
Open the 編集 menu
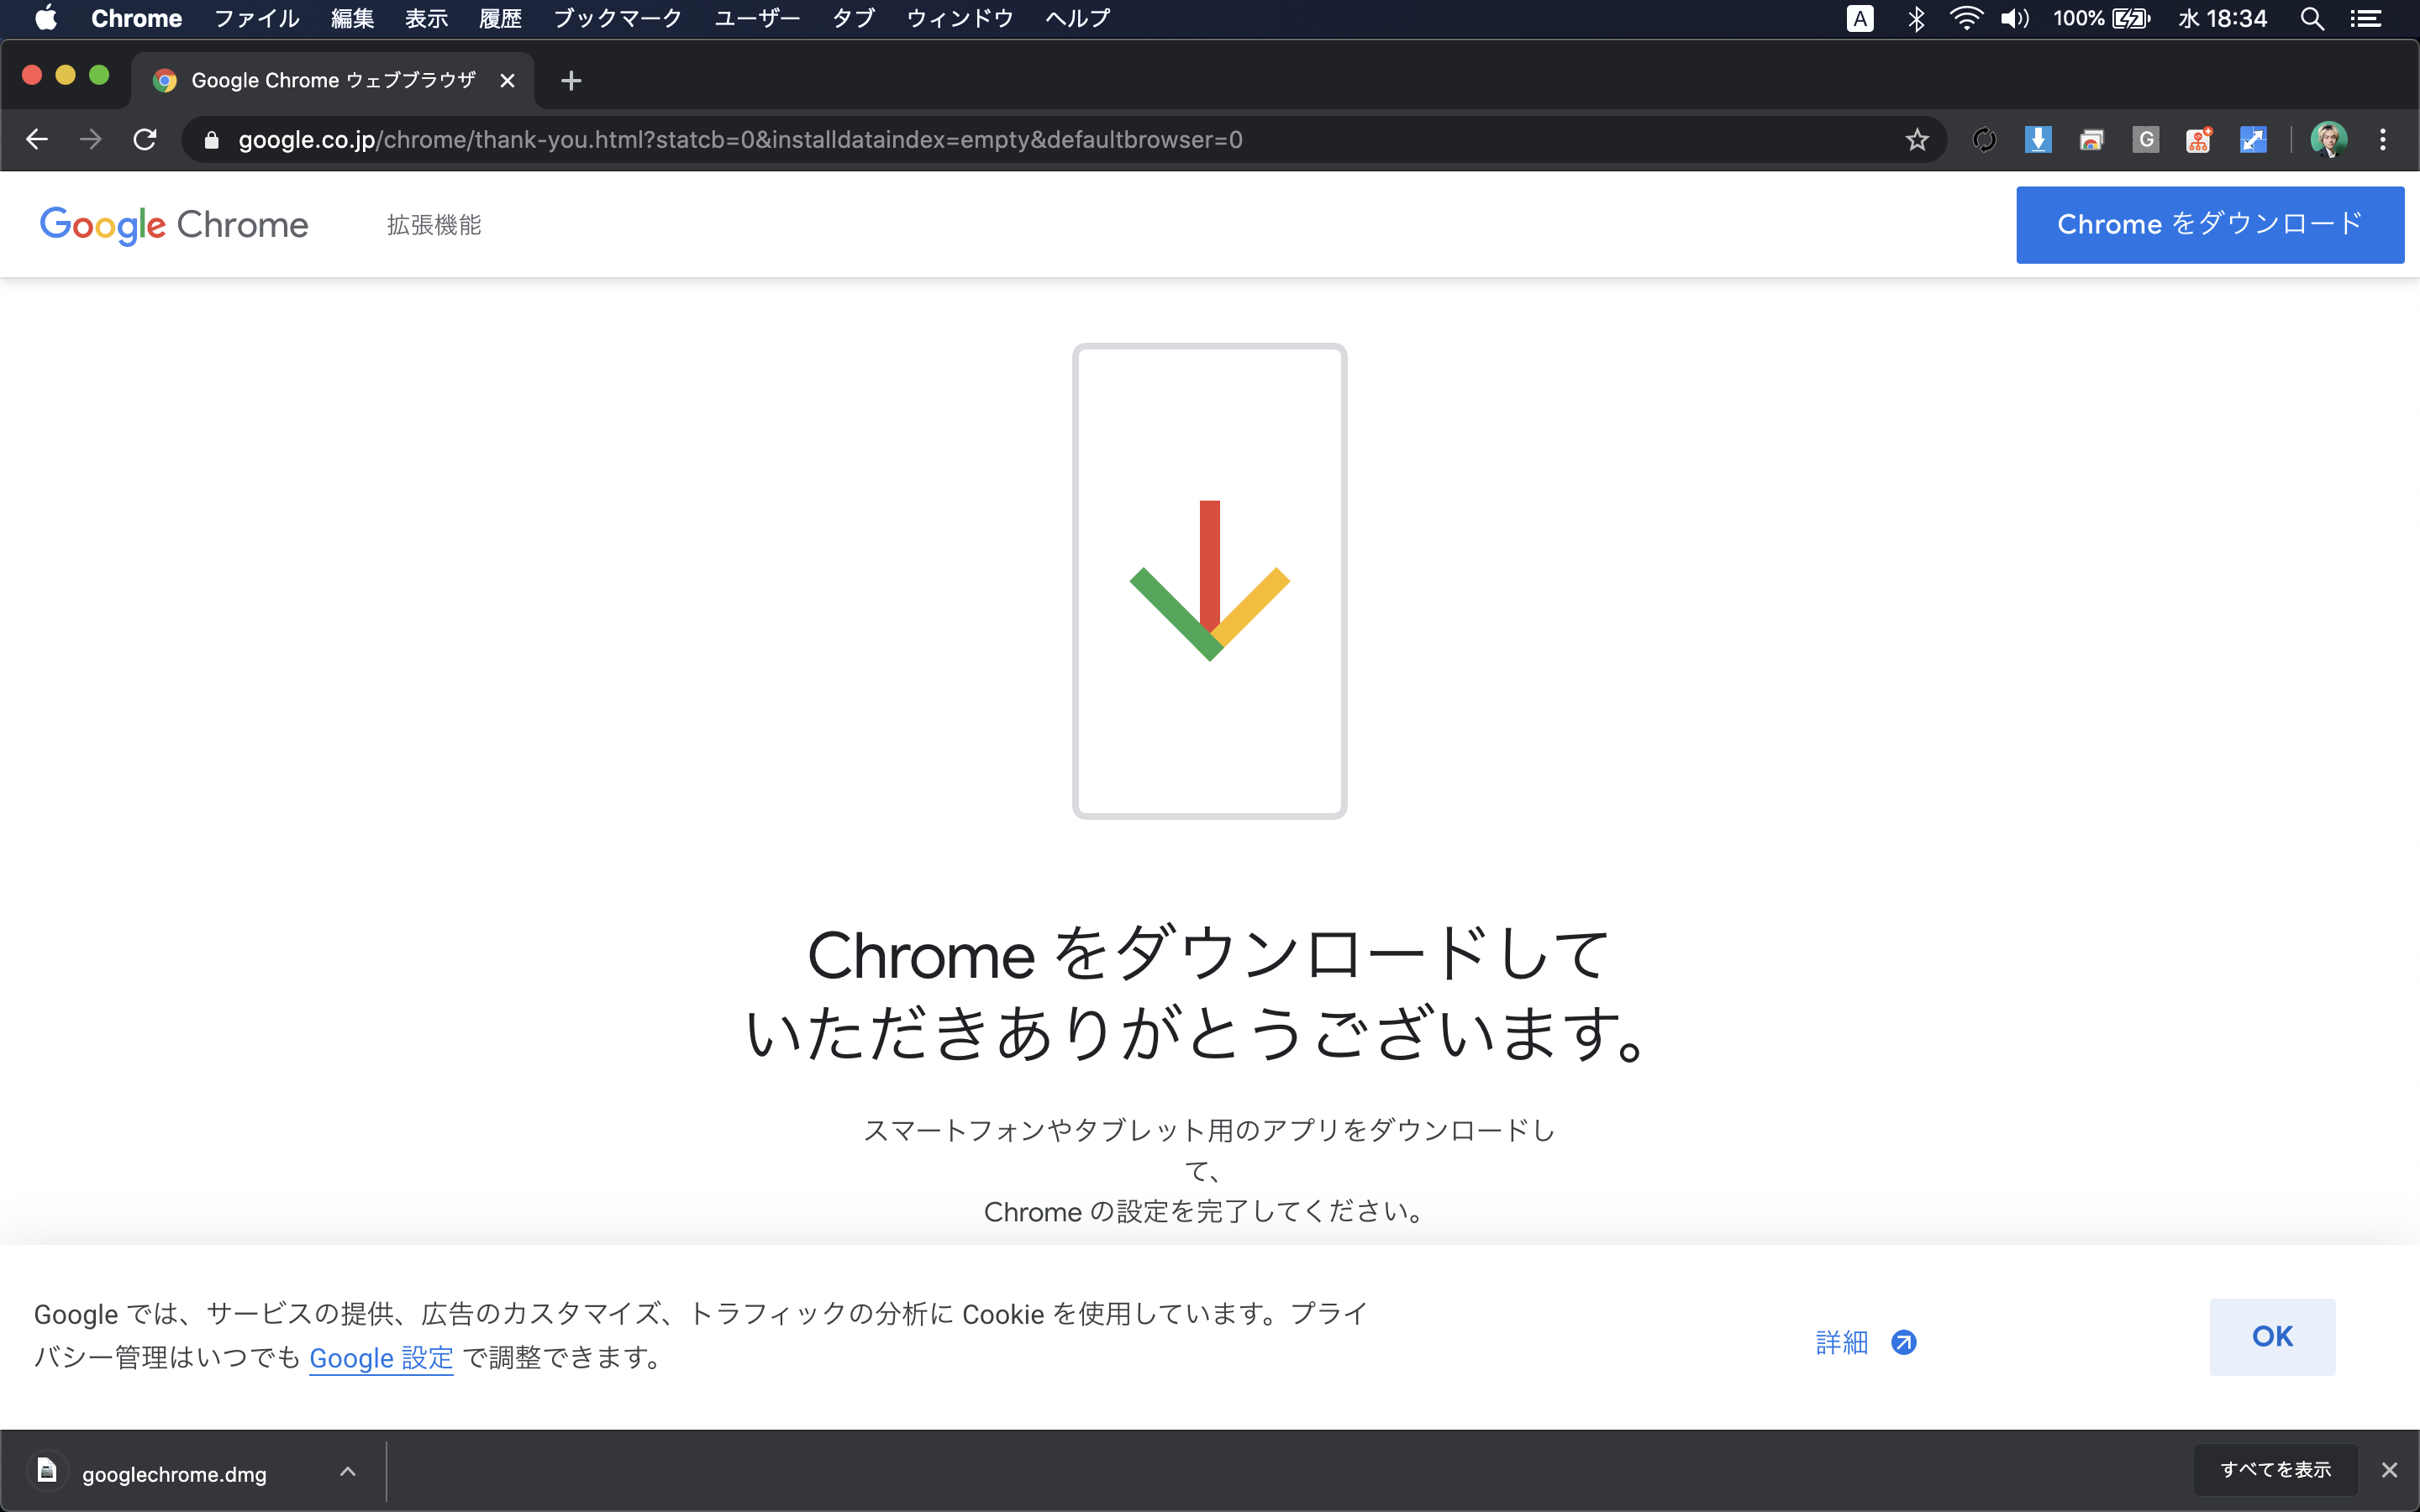point(352,18)
